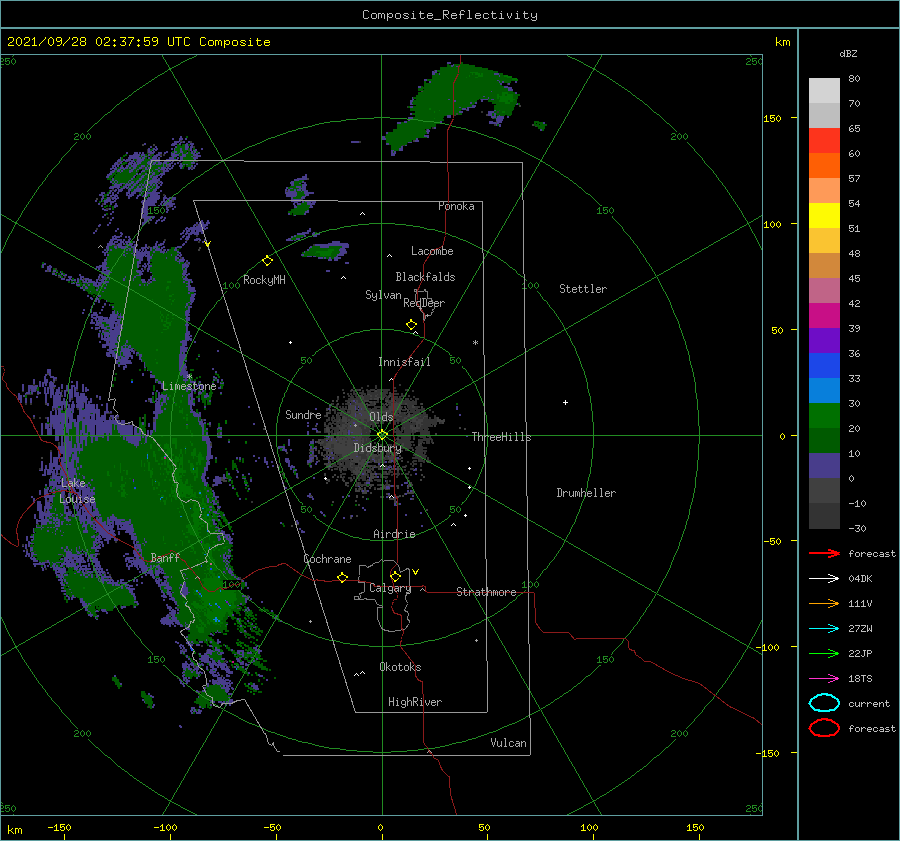Click the yellow km label at top right
Screen dimensions: 900x841
click(782, 42)
